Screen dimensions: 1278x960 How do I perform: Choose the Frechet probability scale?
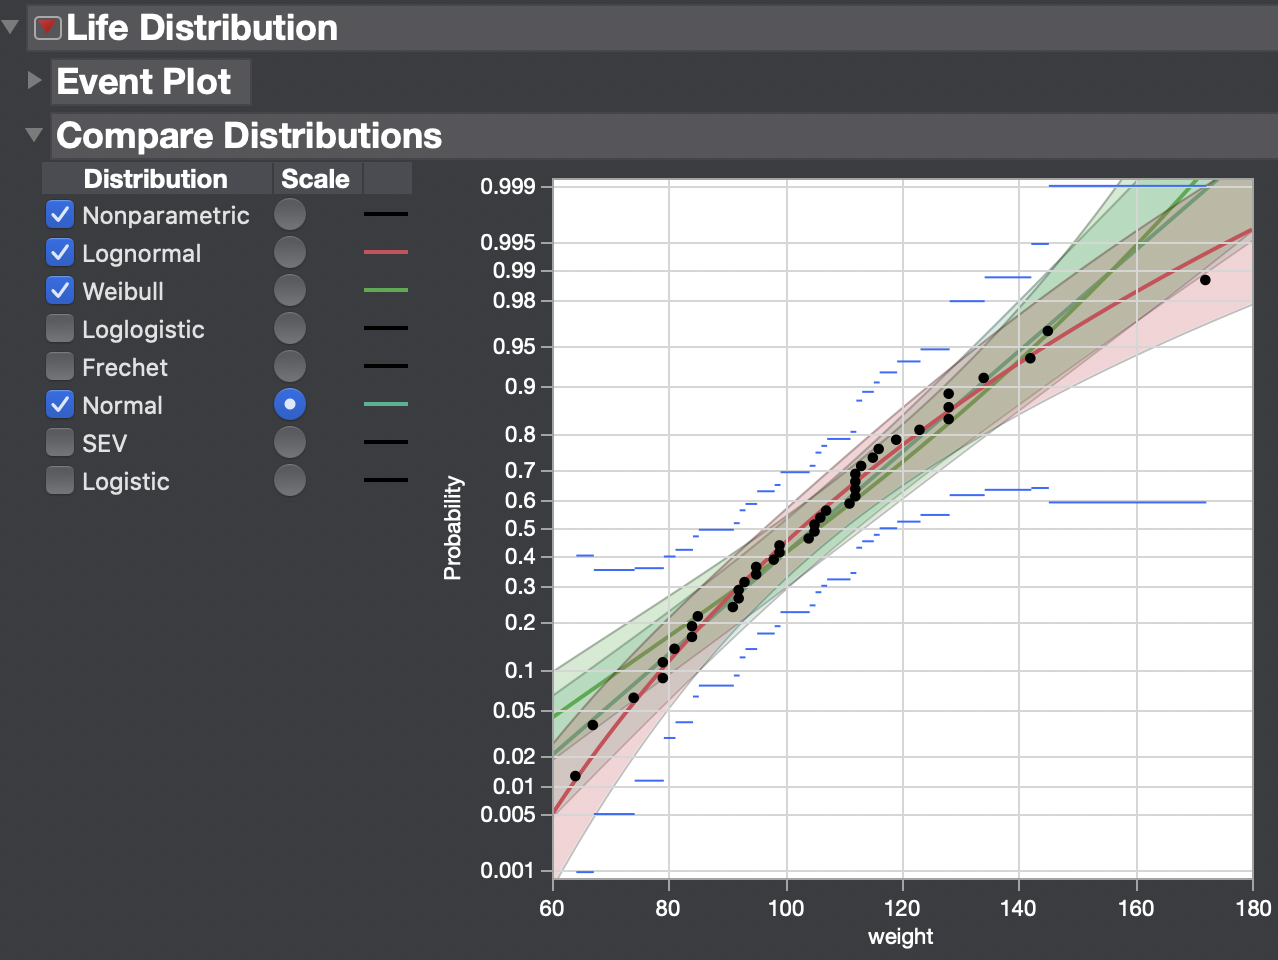[x=289, y=366]
